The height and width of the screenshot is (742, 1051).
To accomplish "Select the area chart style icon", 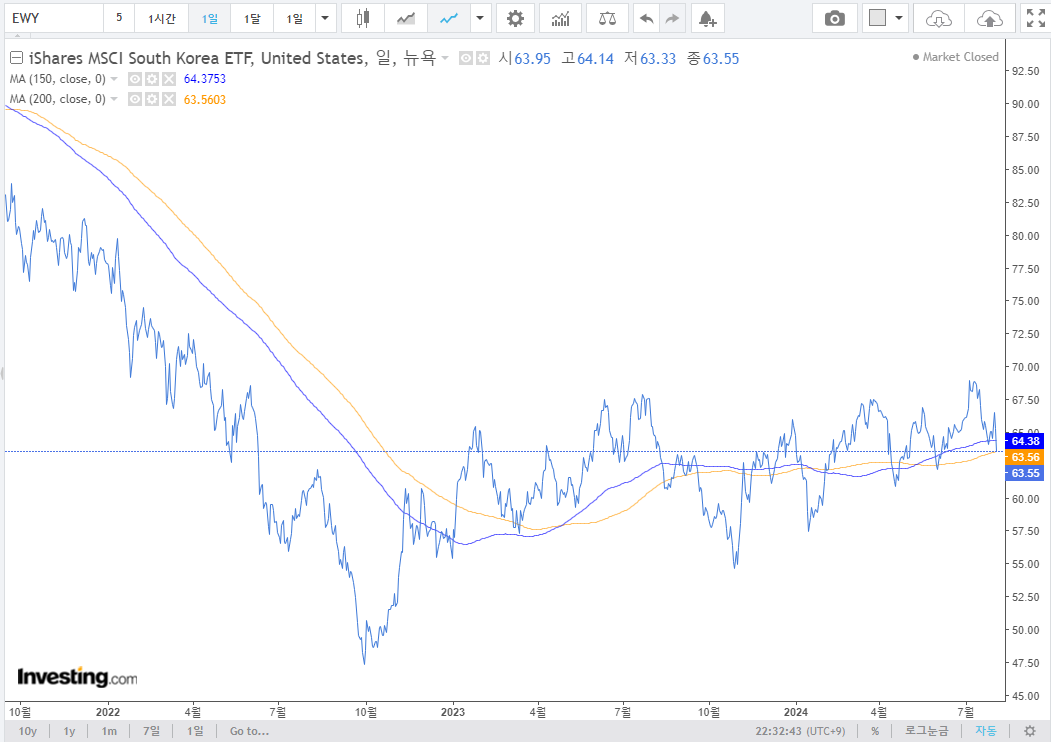I will [x=406, y=18].
